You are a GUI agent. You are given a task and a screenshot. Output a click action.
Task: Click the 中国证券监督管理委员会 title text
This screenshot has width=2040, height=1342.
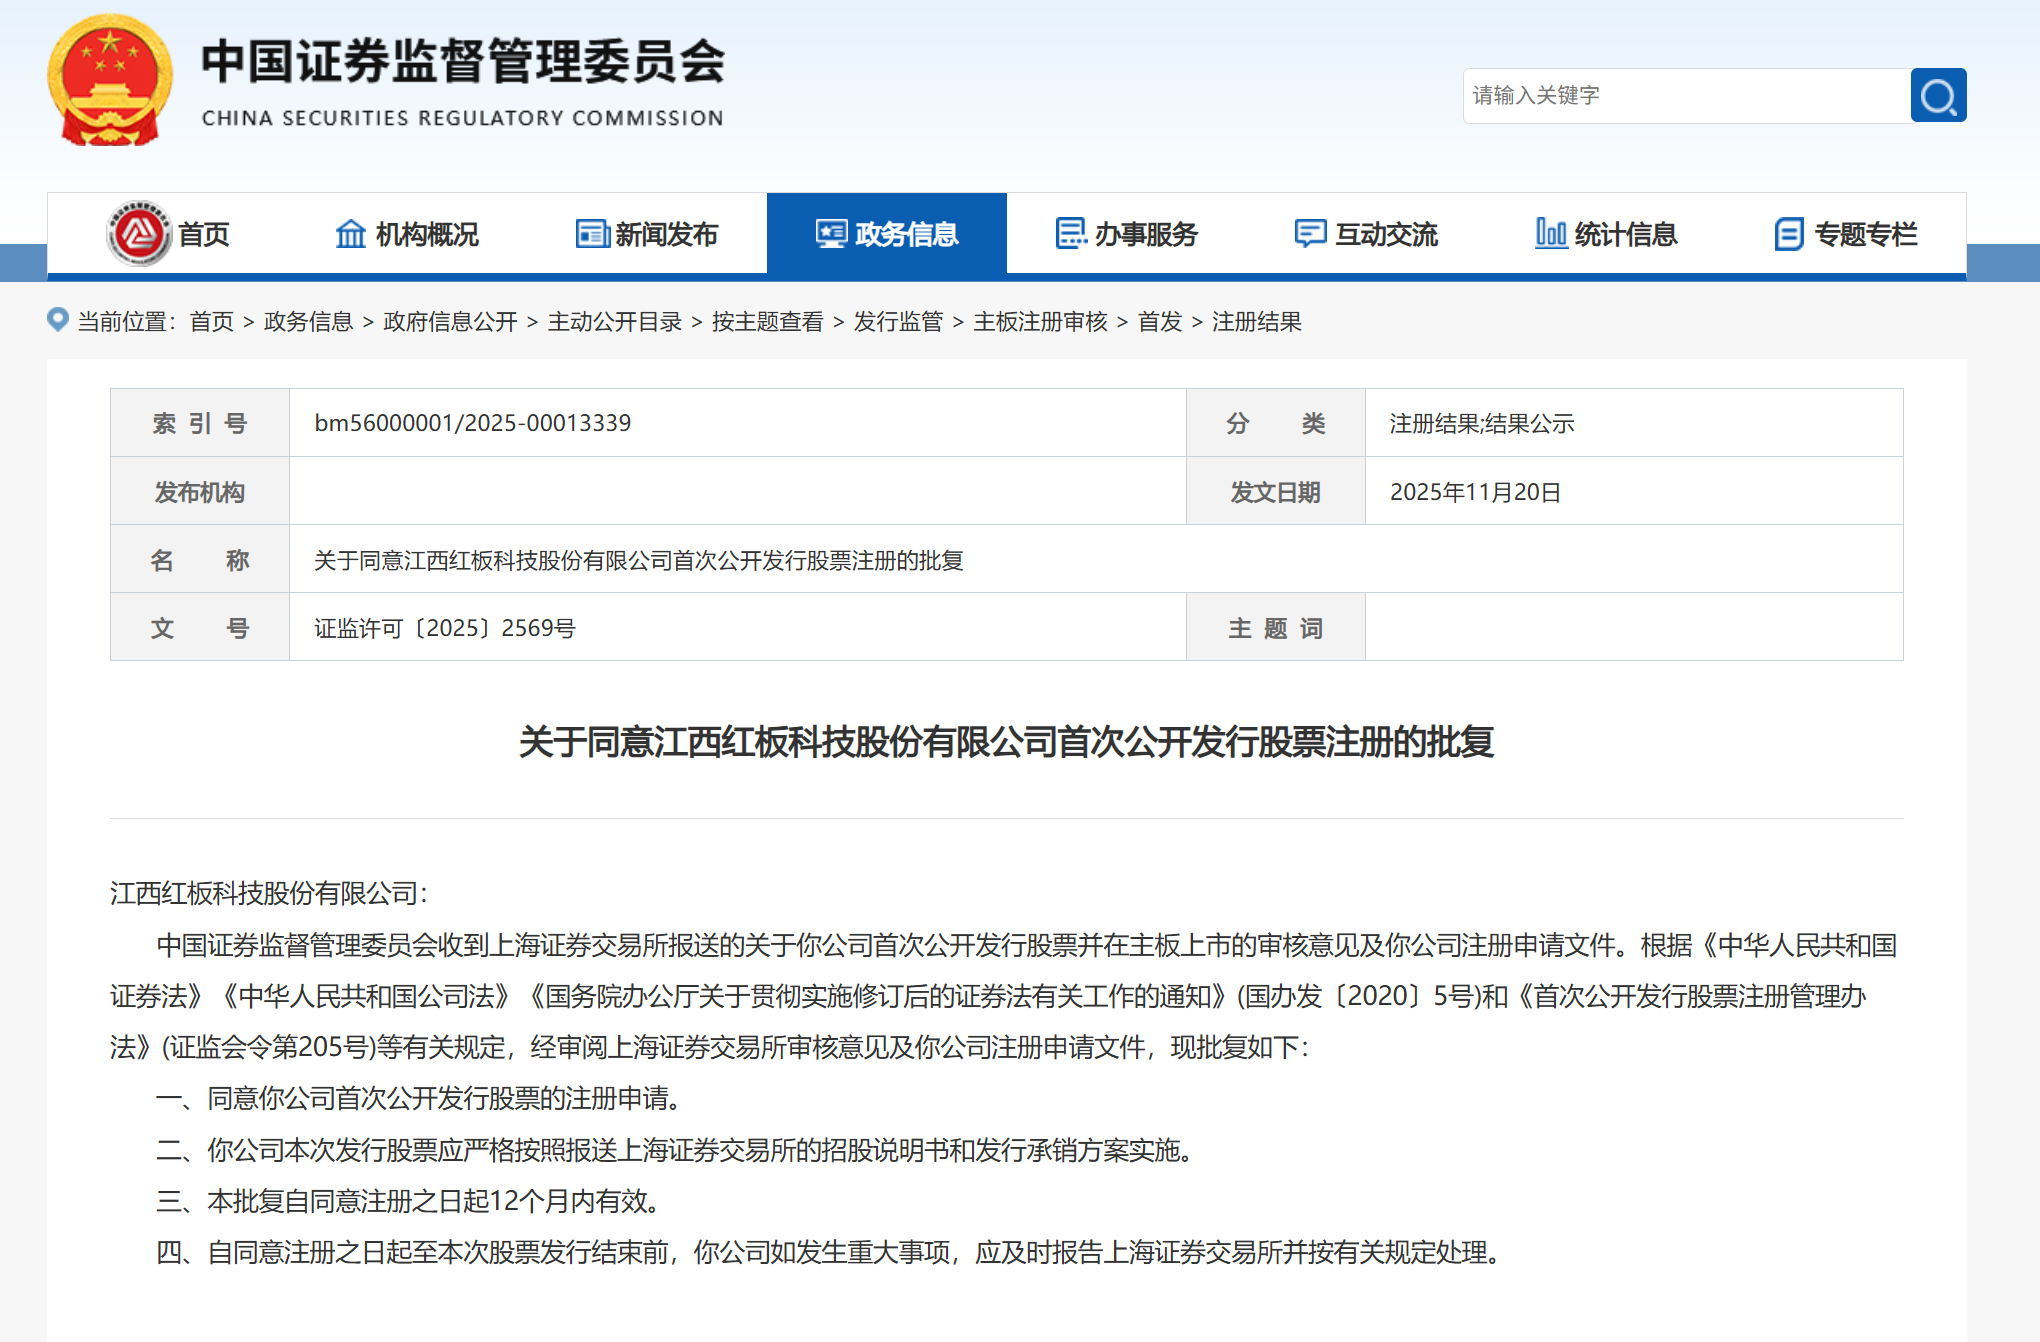click(463, 62)
